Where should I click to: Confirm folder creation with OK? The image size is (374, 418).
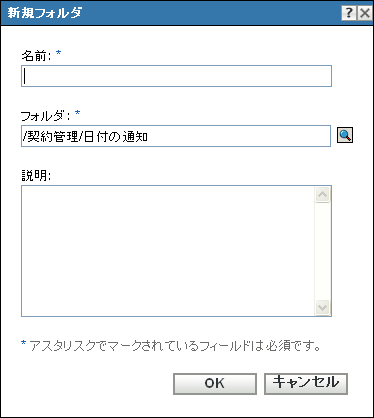tap(215, 384)
